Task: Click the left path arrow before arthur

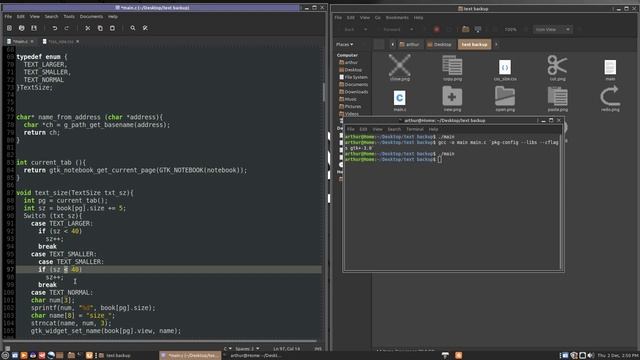Action: click(392, 44)
